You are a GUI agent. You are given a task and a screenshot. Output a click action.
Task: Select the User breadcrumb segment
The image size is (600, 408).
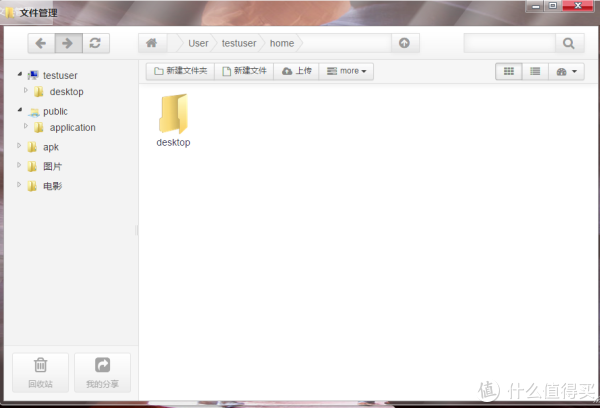(198, 43)
